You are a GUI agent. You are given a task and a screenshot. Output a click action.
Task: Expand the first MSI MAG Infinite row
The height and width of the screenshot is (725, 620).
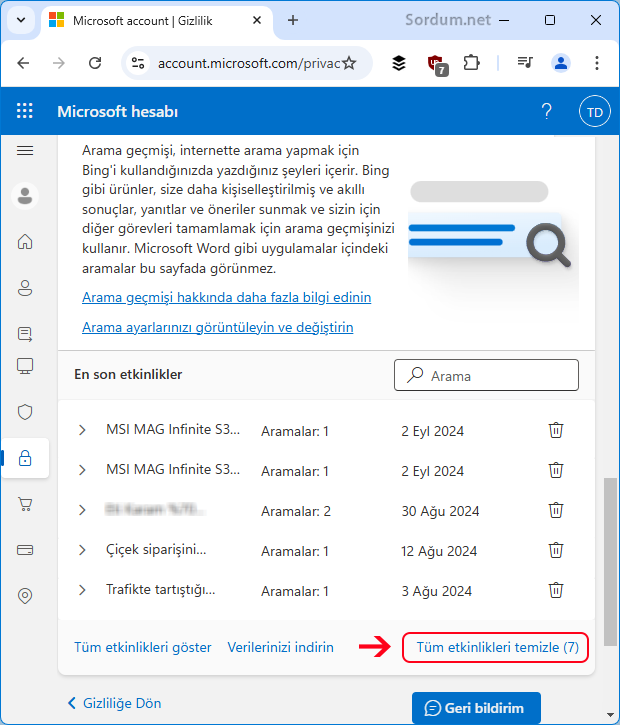click(82, 430)
